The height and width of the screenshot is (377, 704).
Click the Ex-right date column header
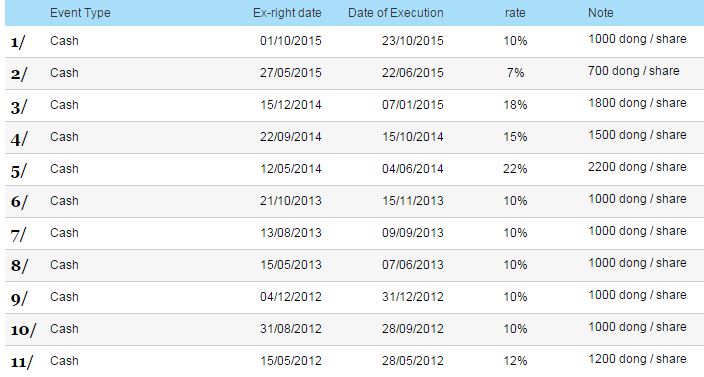click(x=287, y=13)
